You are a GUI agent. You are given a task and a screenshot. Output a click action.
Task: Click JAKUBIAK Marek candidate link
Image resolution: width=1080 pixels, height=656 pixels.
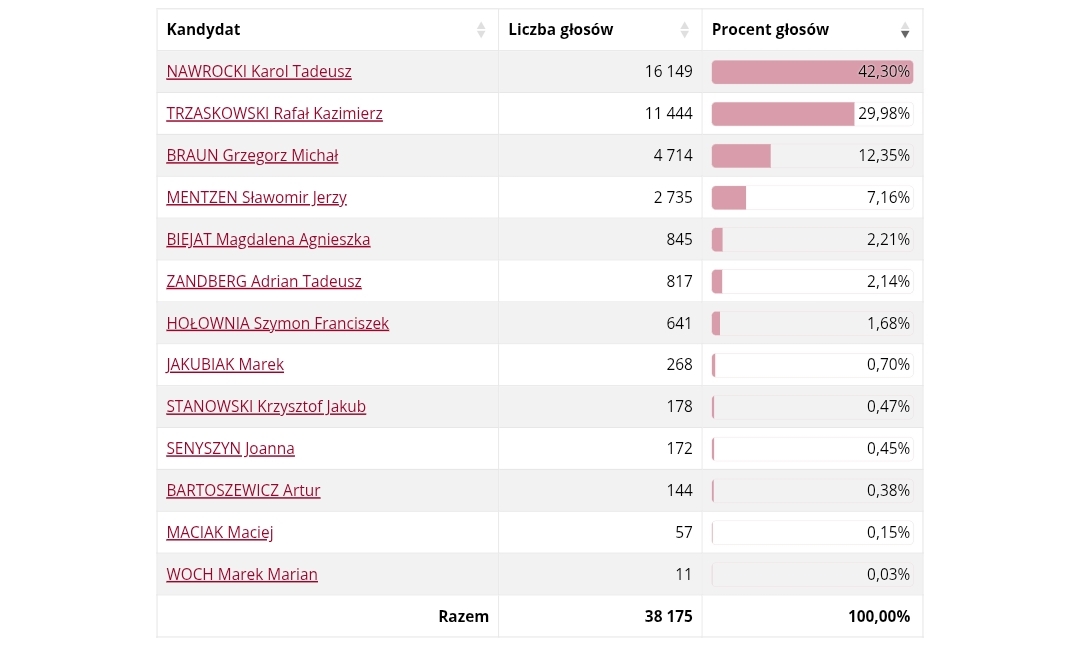click(x=225, y=365)
